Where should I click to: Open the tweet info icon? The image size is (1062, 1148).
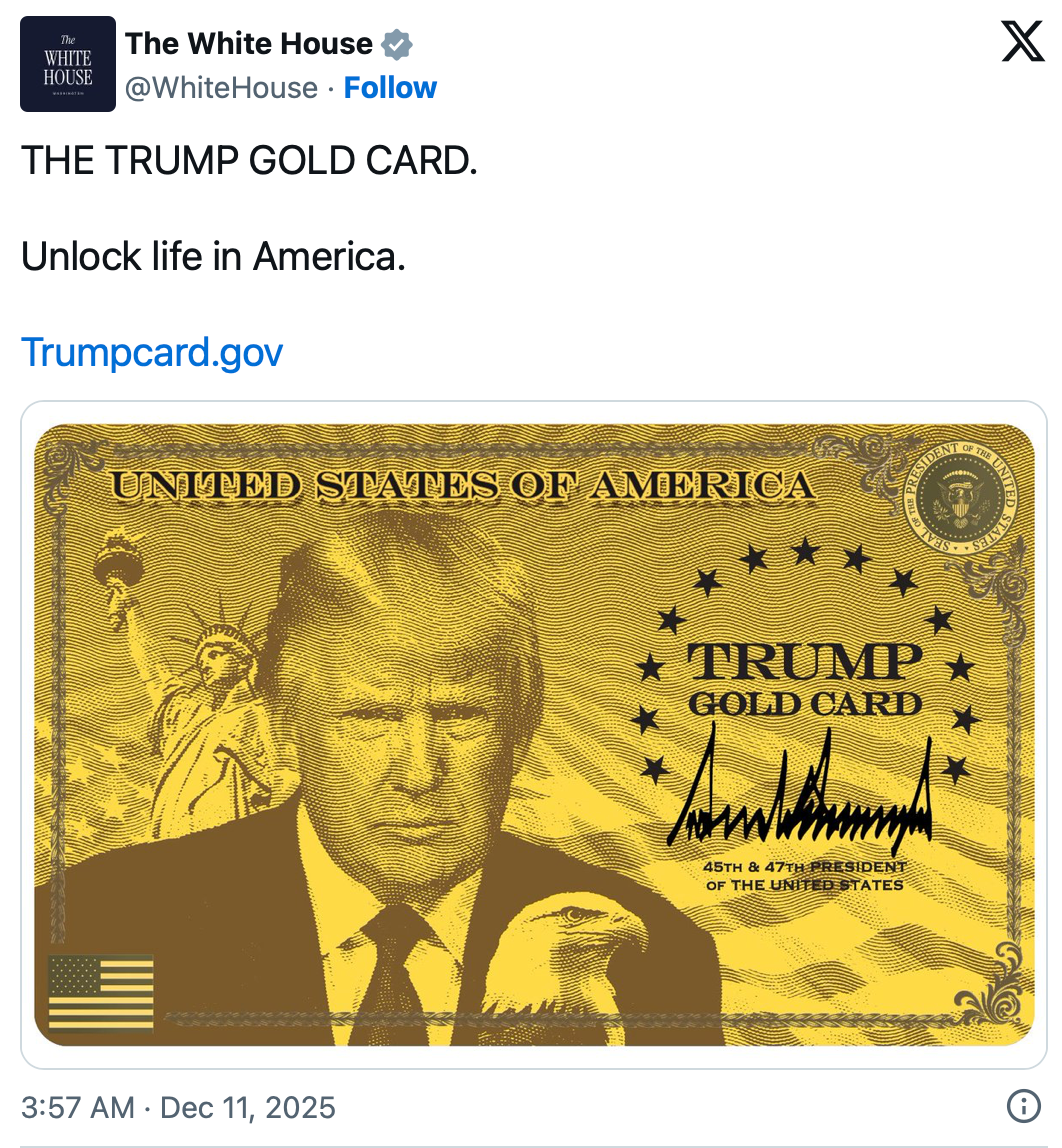(x=1023, y=1106)
